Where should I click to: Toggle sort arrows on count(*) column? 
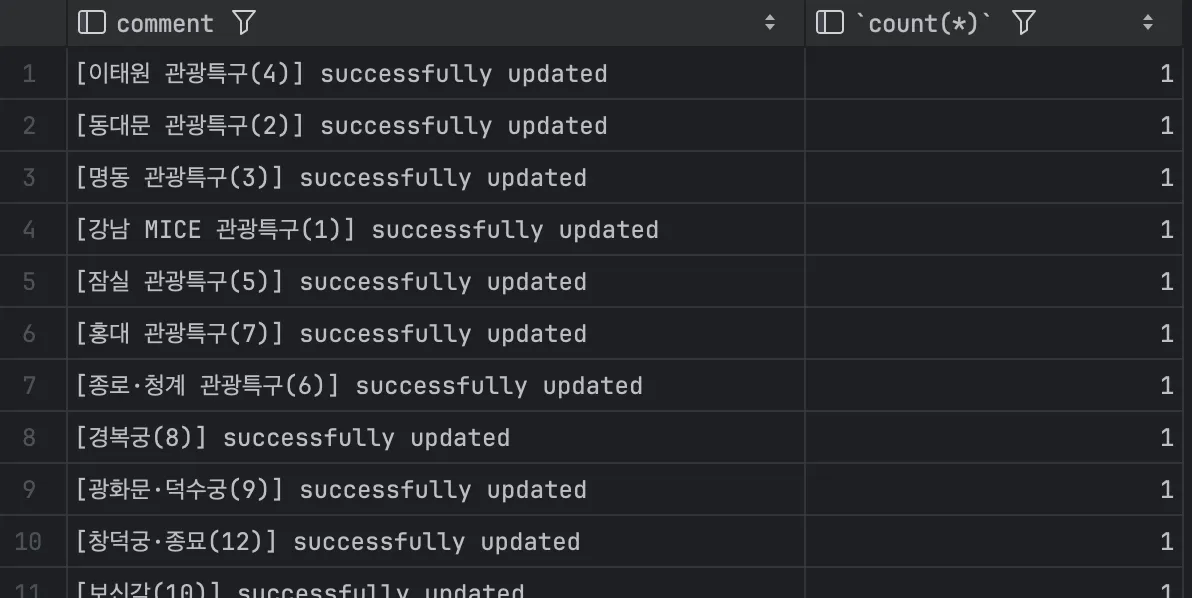(1148, 23)
